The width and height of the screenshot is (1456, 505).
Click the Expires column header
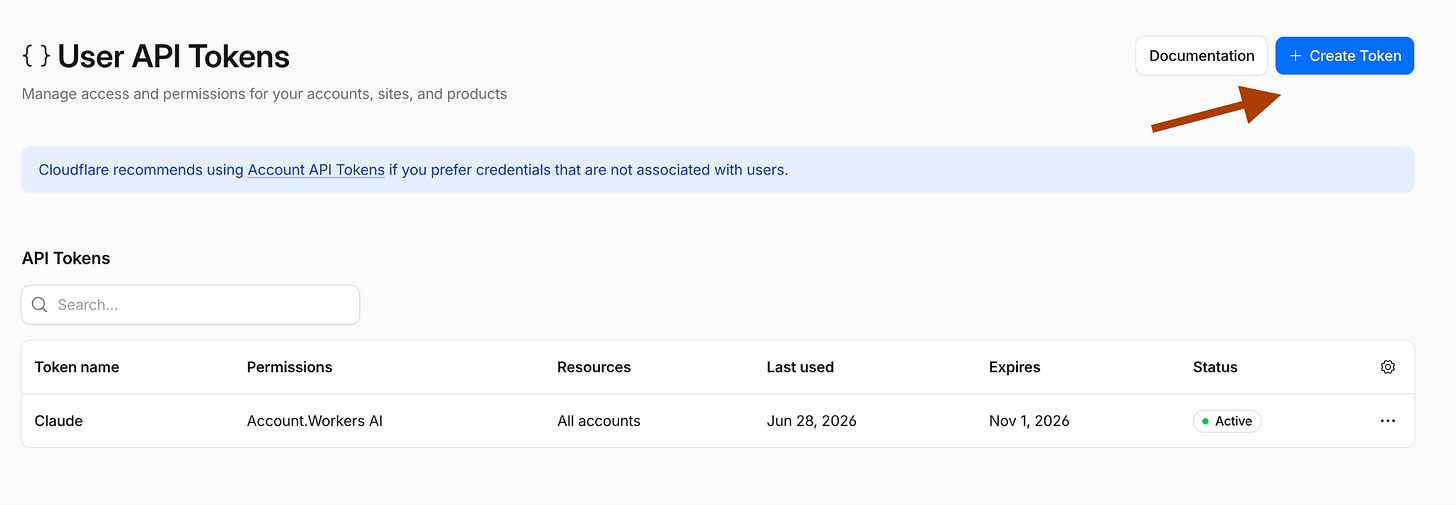1014,367
